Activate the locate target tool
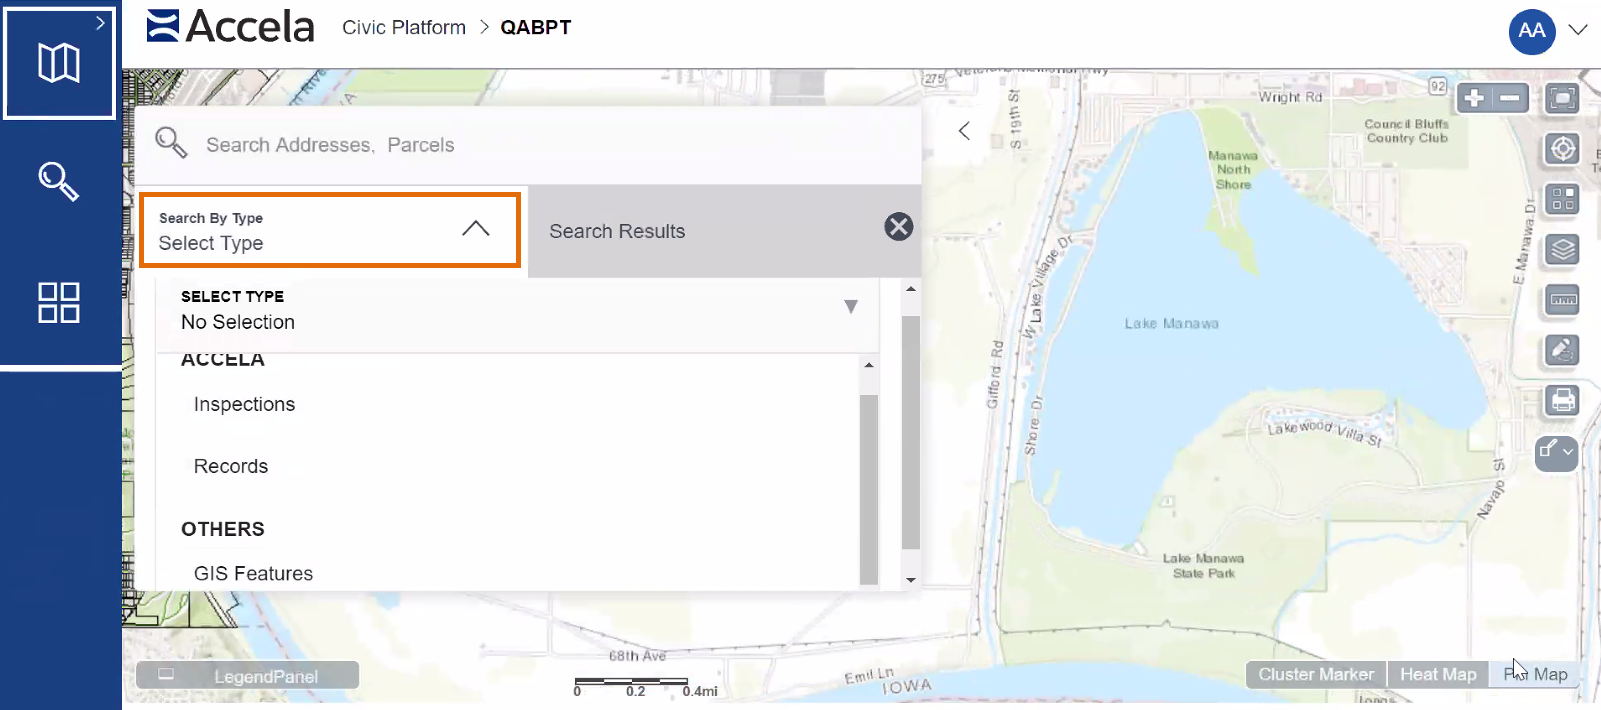The image size is (1601, 710). click(1562, 149)
